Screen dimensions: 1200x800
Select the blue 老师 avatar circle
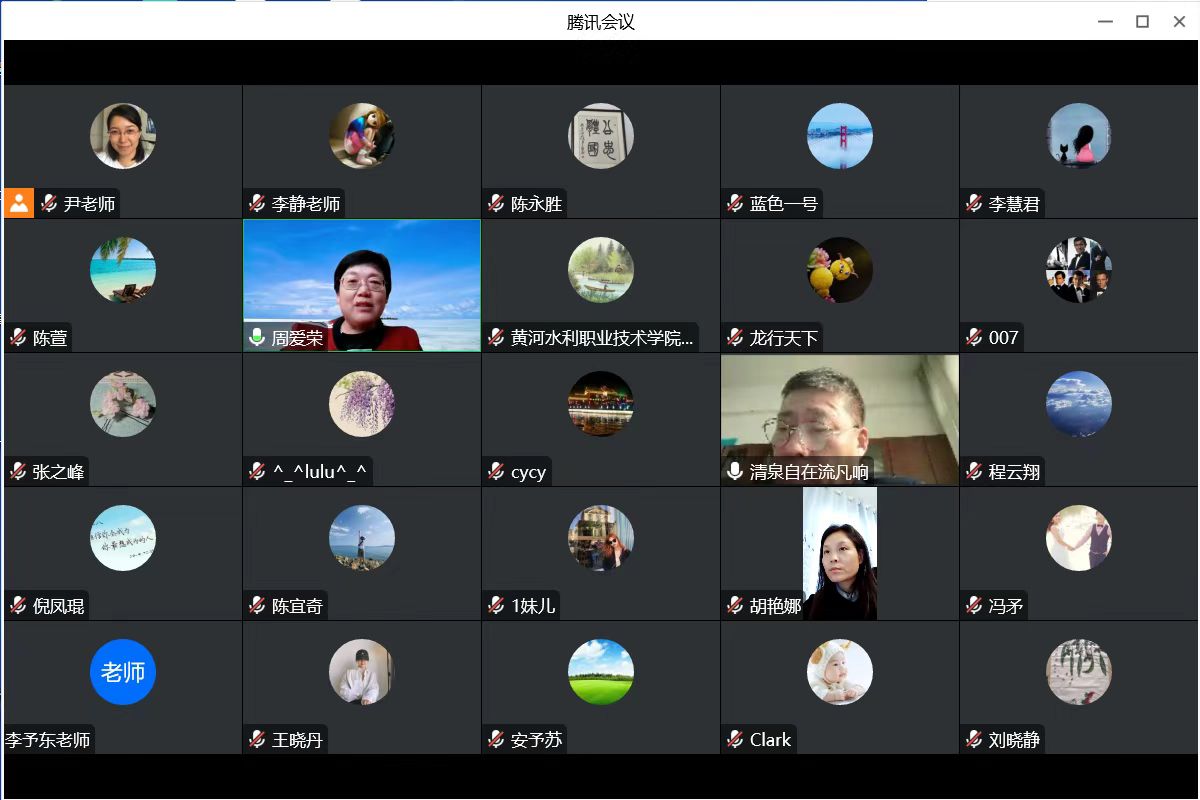point(123,672)
